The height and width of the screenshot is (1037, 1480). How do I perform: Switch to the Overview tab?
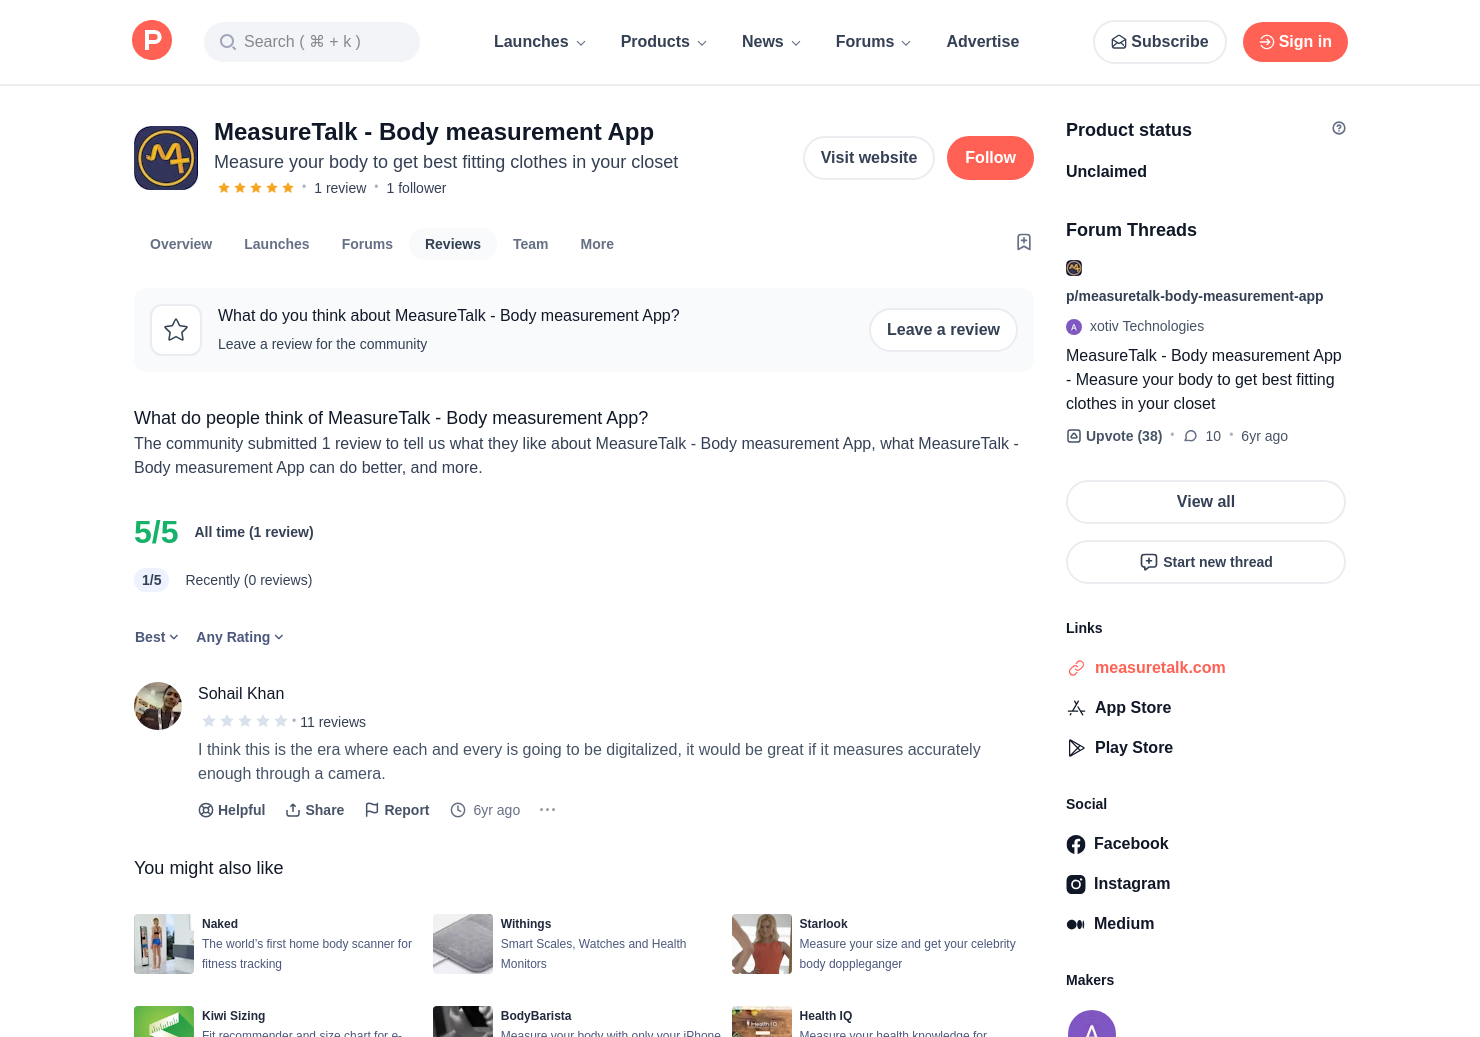click(x=181, y=244)
